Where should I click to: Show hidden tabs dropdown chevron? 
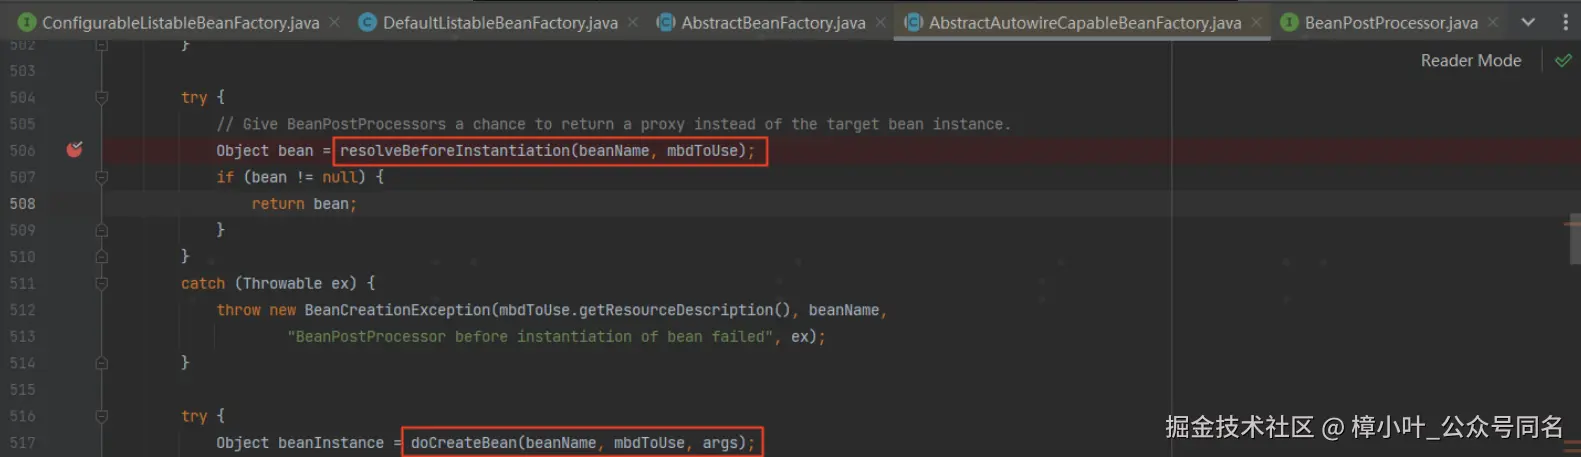1528,22
